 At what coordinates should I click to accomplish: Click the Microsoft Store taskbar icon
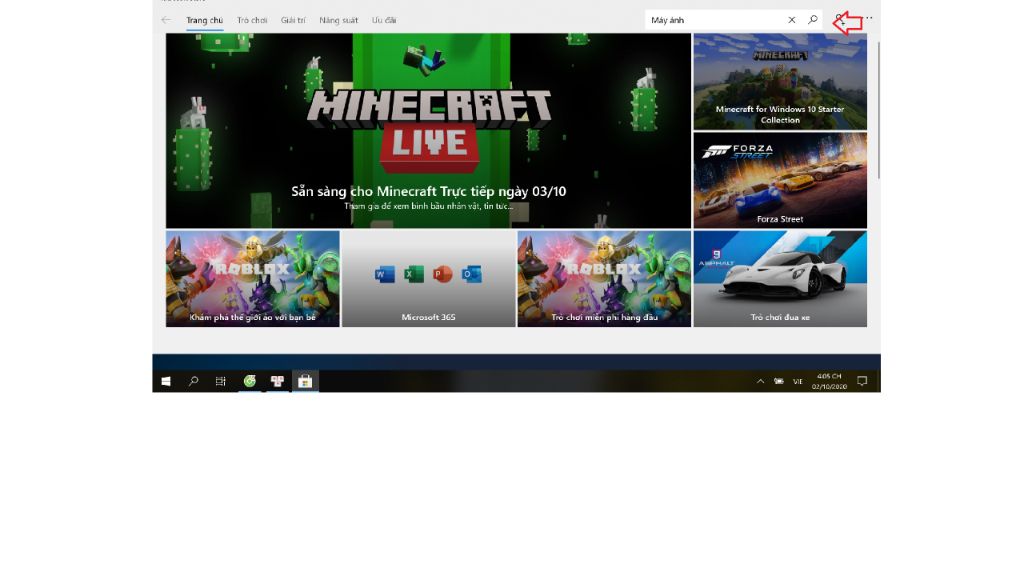pyautogui.click(x=305, y=381)
